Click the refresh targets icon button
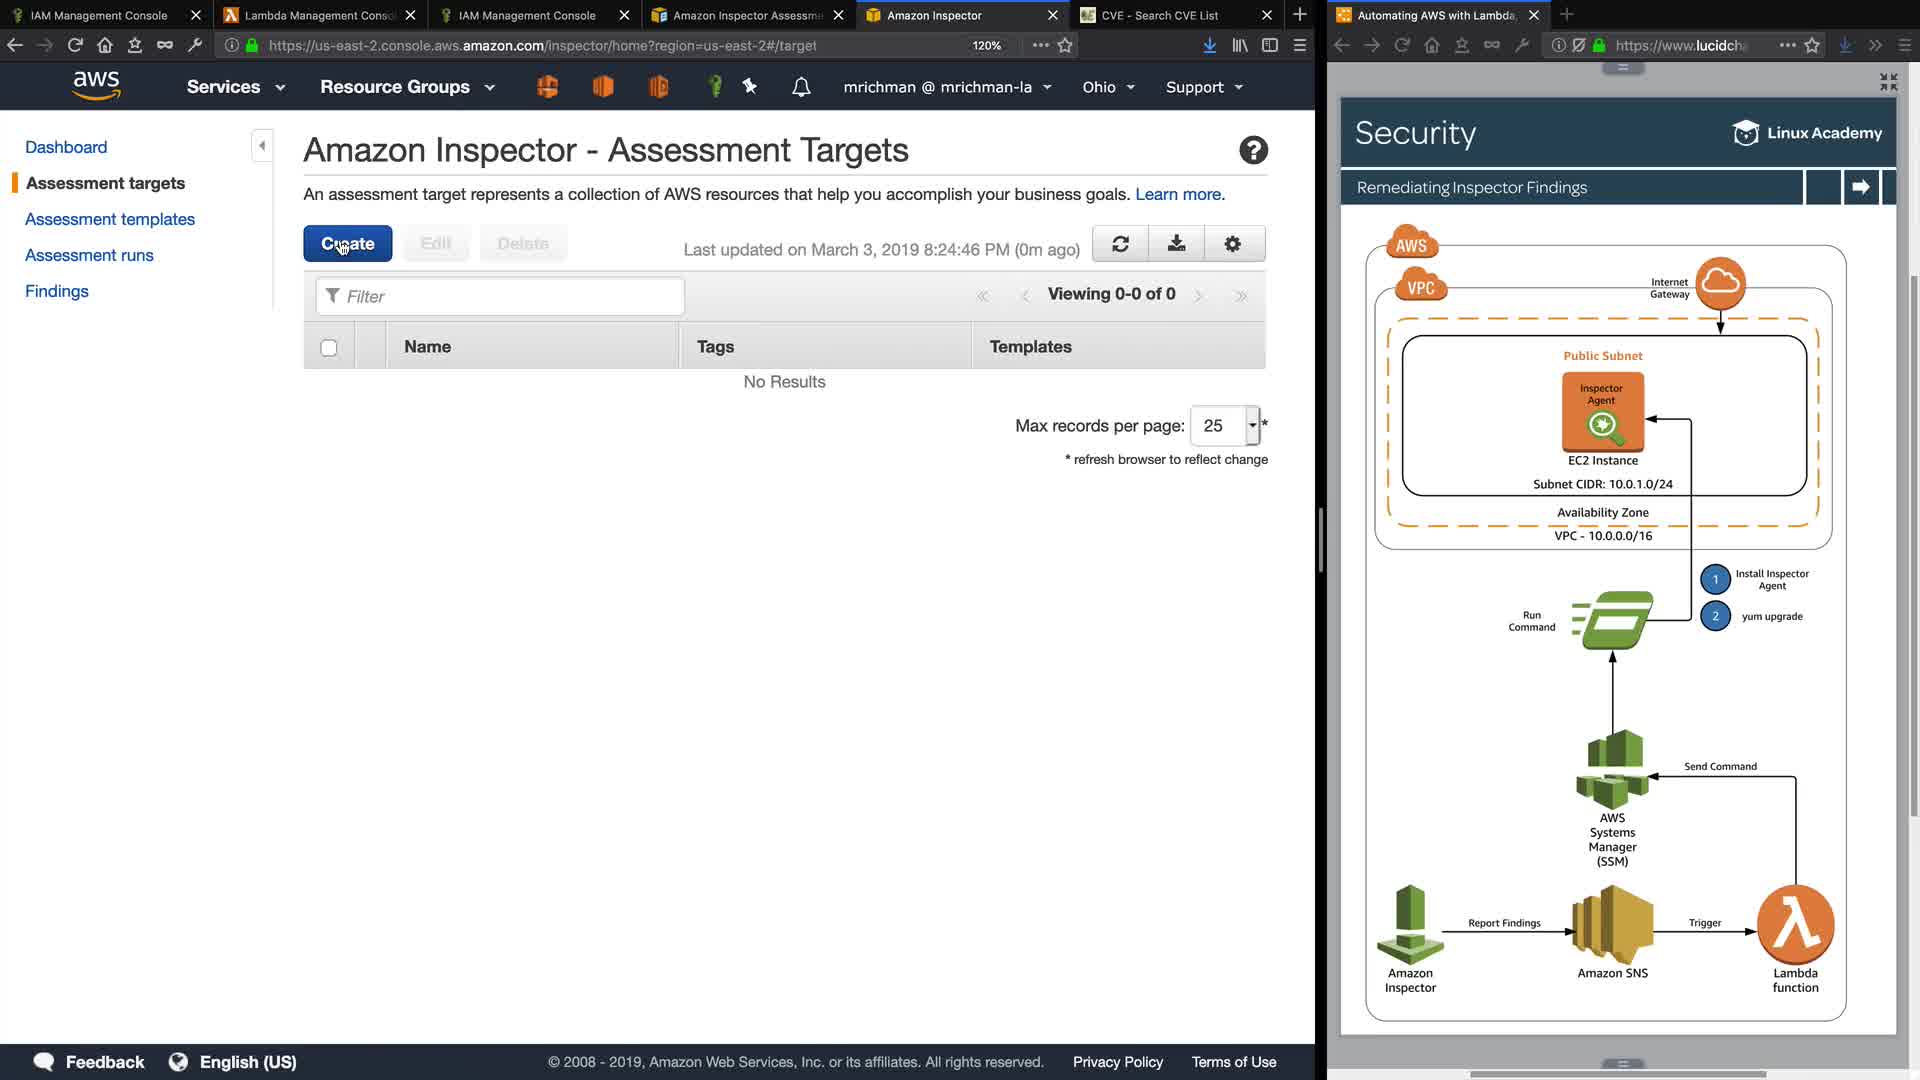 (x=1120, y=244)
